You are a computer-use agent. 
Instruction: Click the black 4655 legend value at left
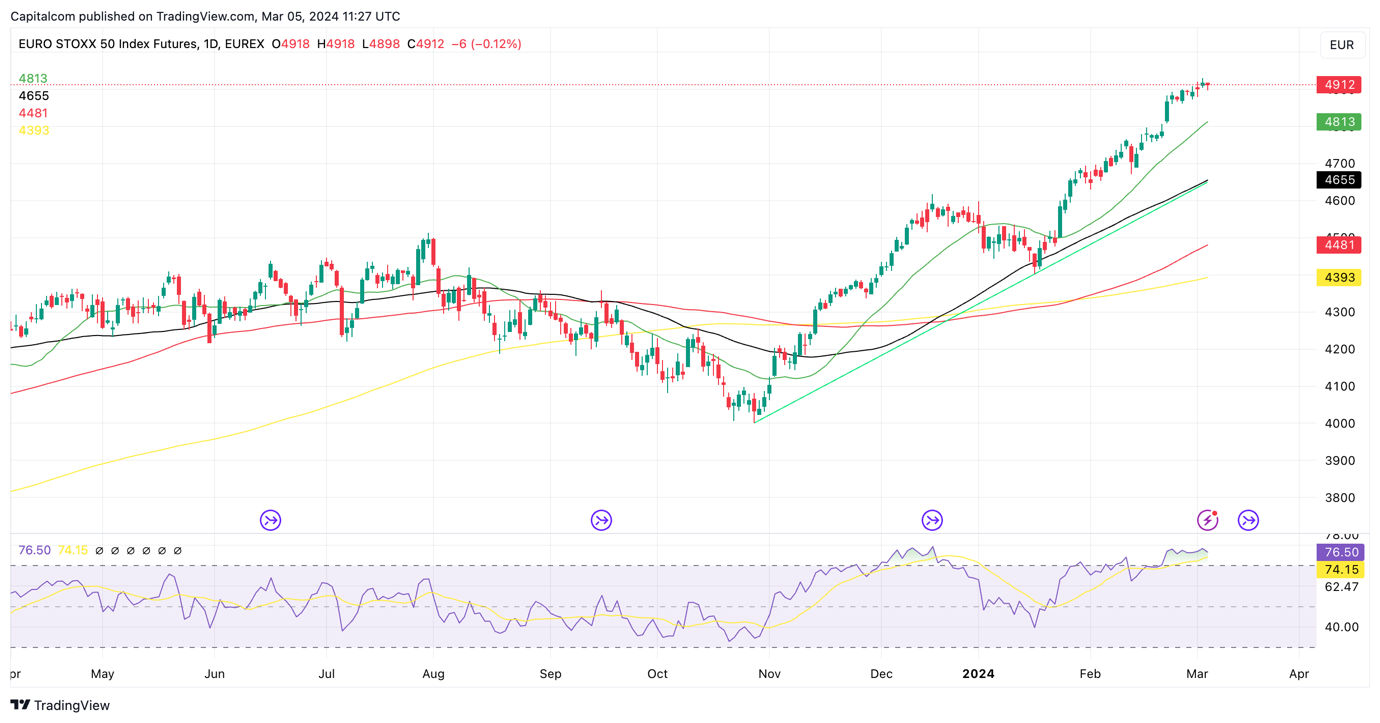(33, 96)
